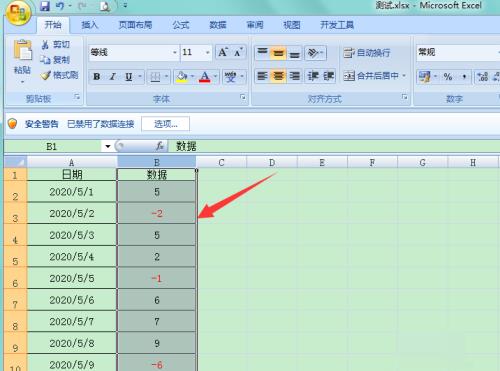Apply the red font color A
Image resolution: width=500 pixels, height=371 pixels.
click(x=205, y=77)
